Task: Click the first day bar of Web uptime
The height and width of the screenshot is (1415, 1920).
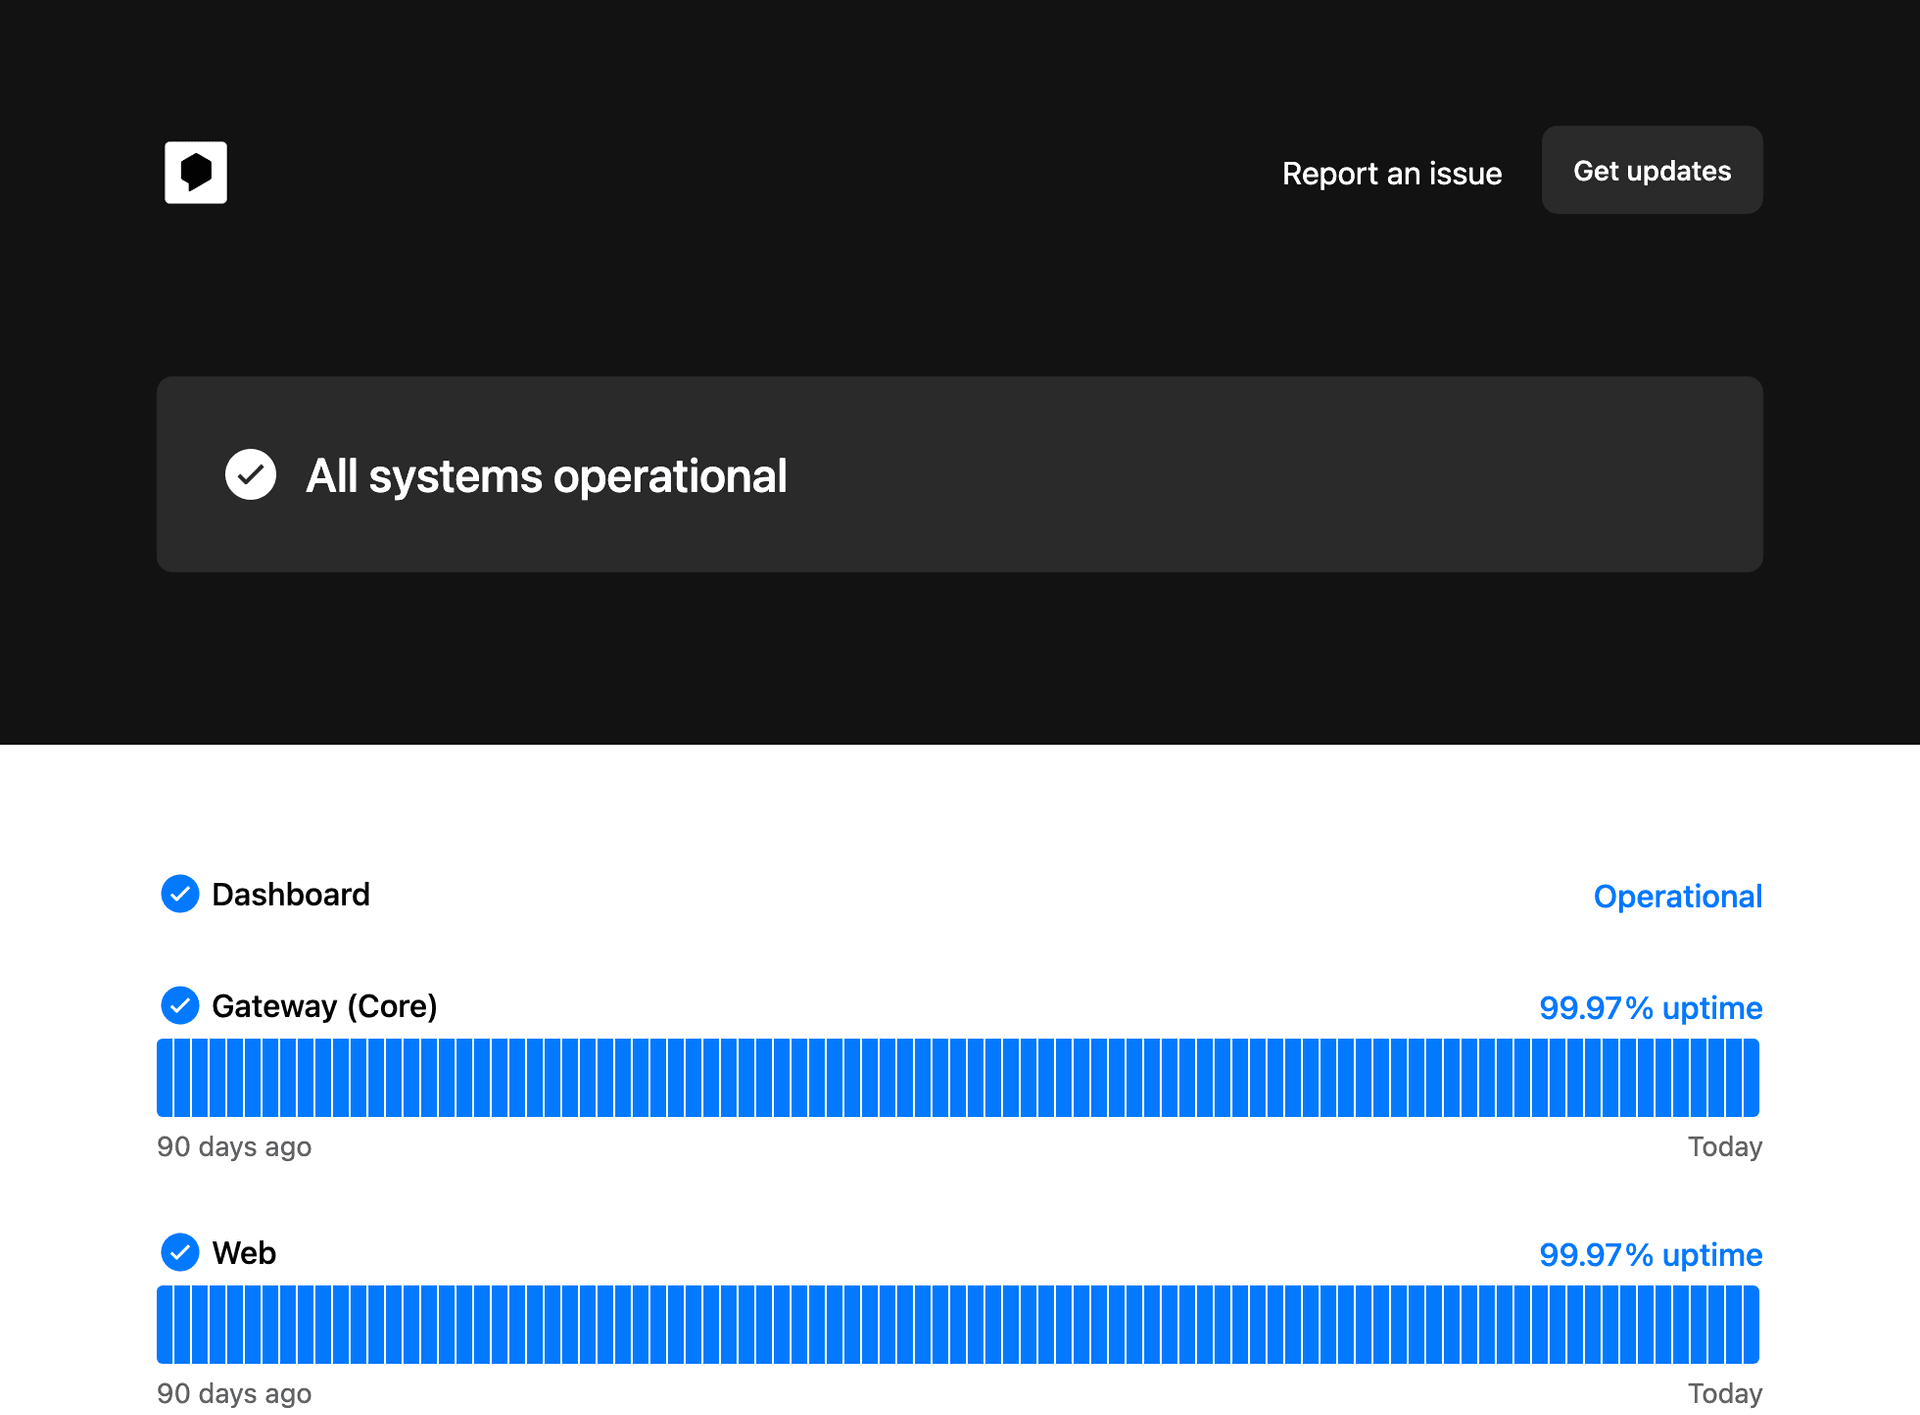Action: 165,1324
